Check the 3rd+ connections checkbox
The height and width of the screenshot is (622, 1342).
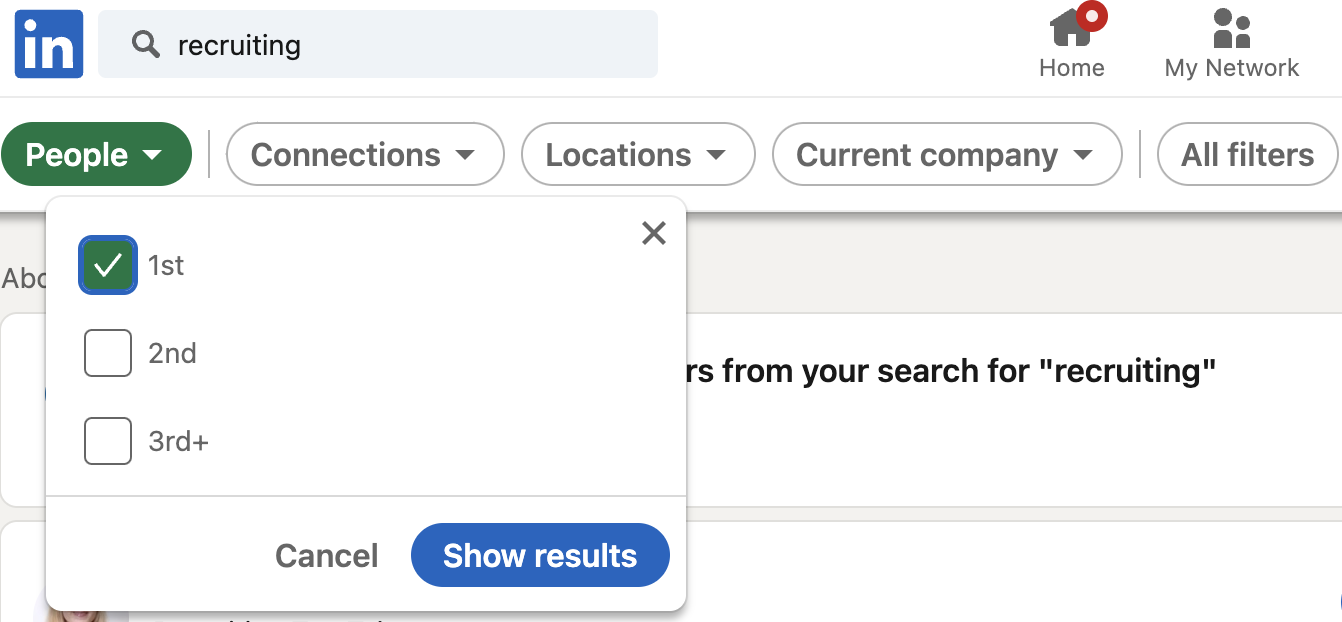pos(107,441)
